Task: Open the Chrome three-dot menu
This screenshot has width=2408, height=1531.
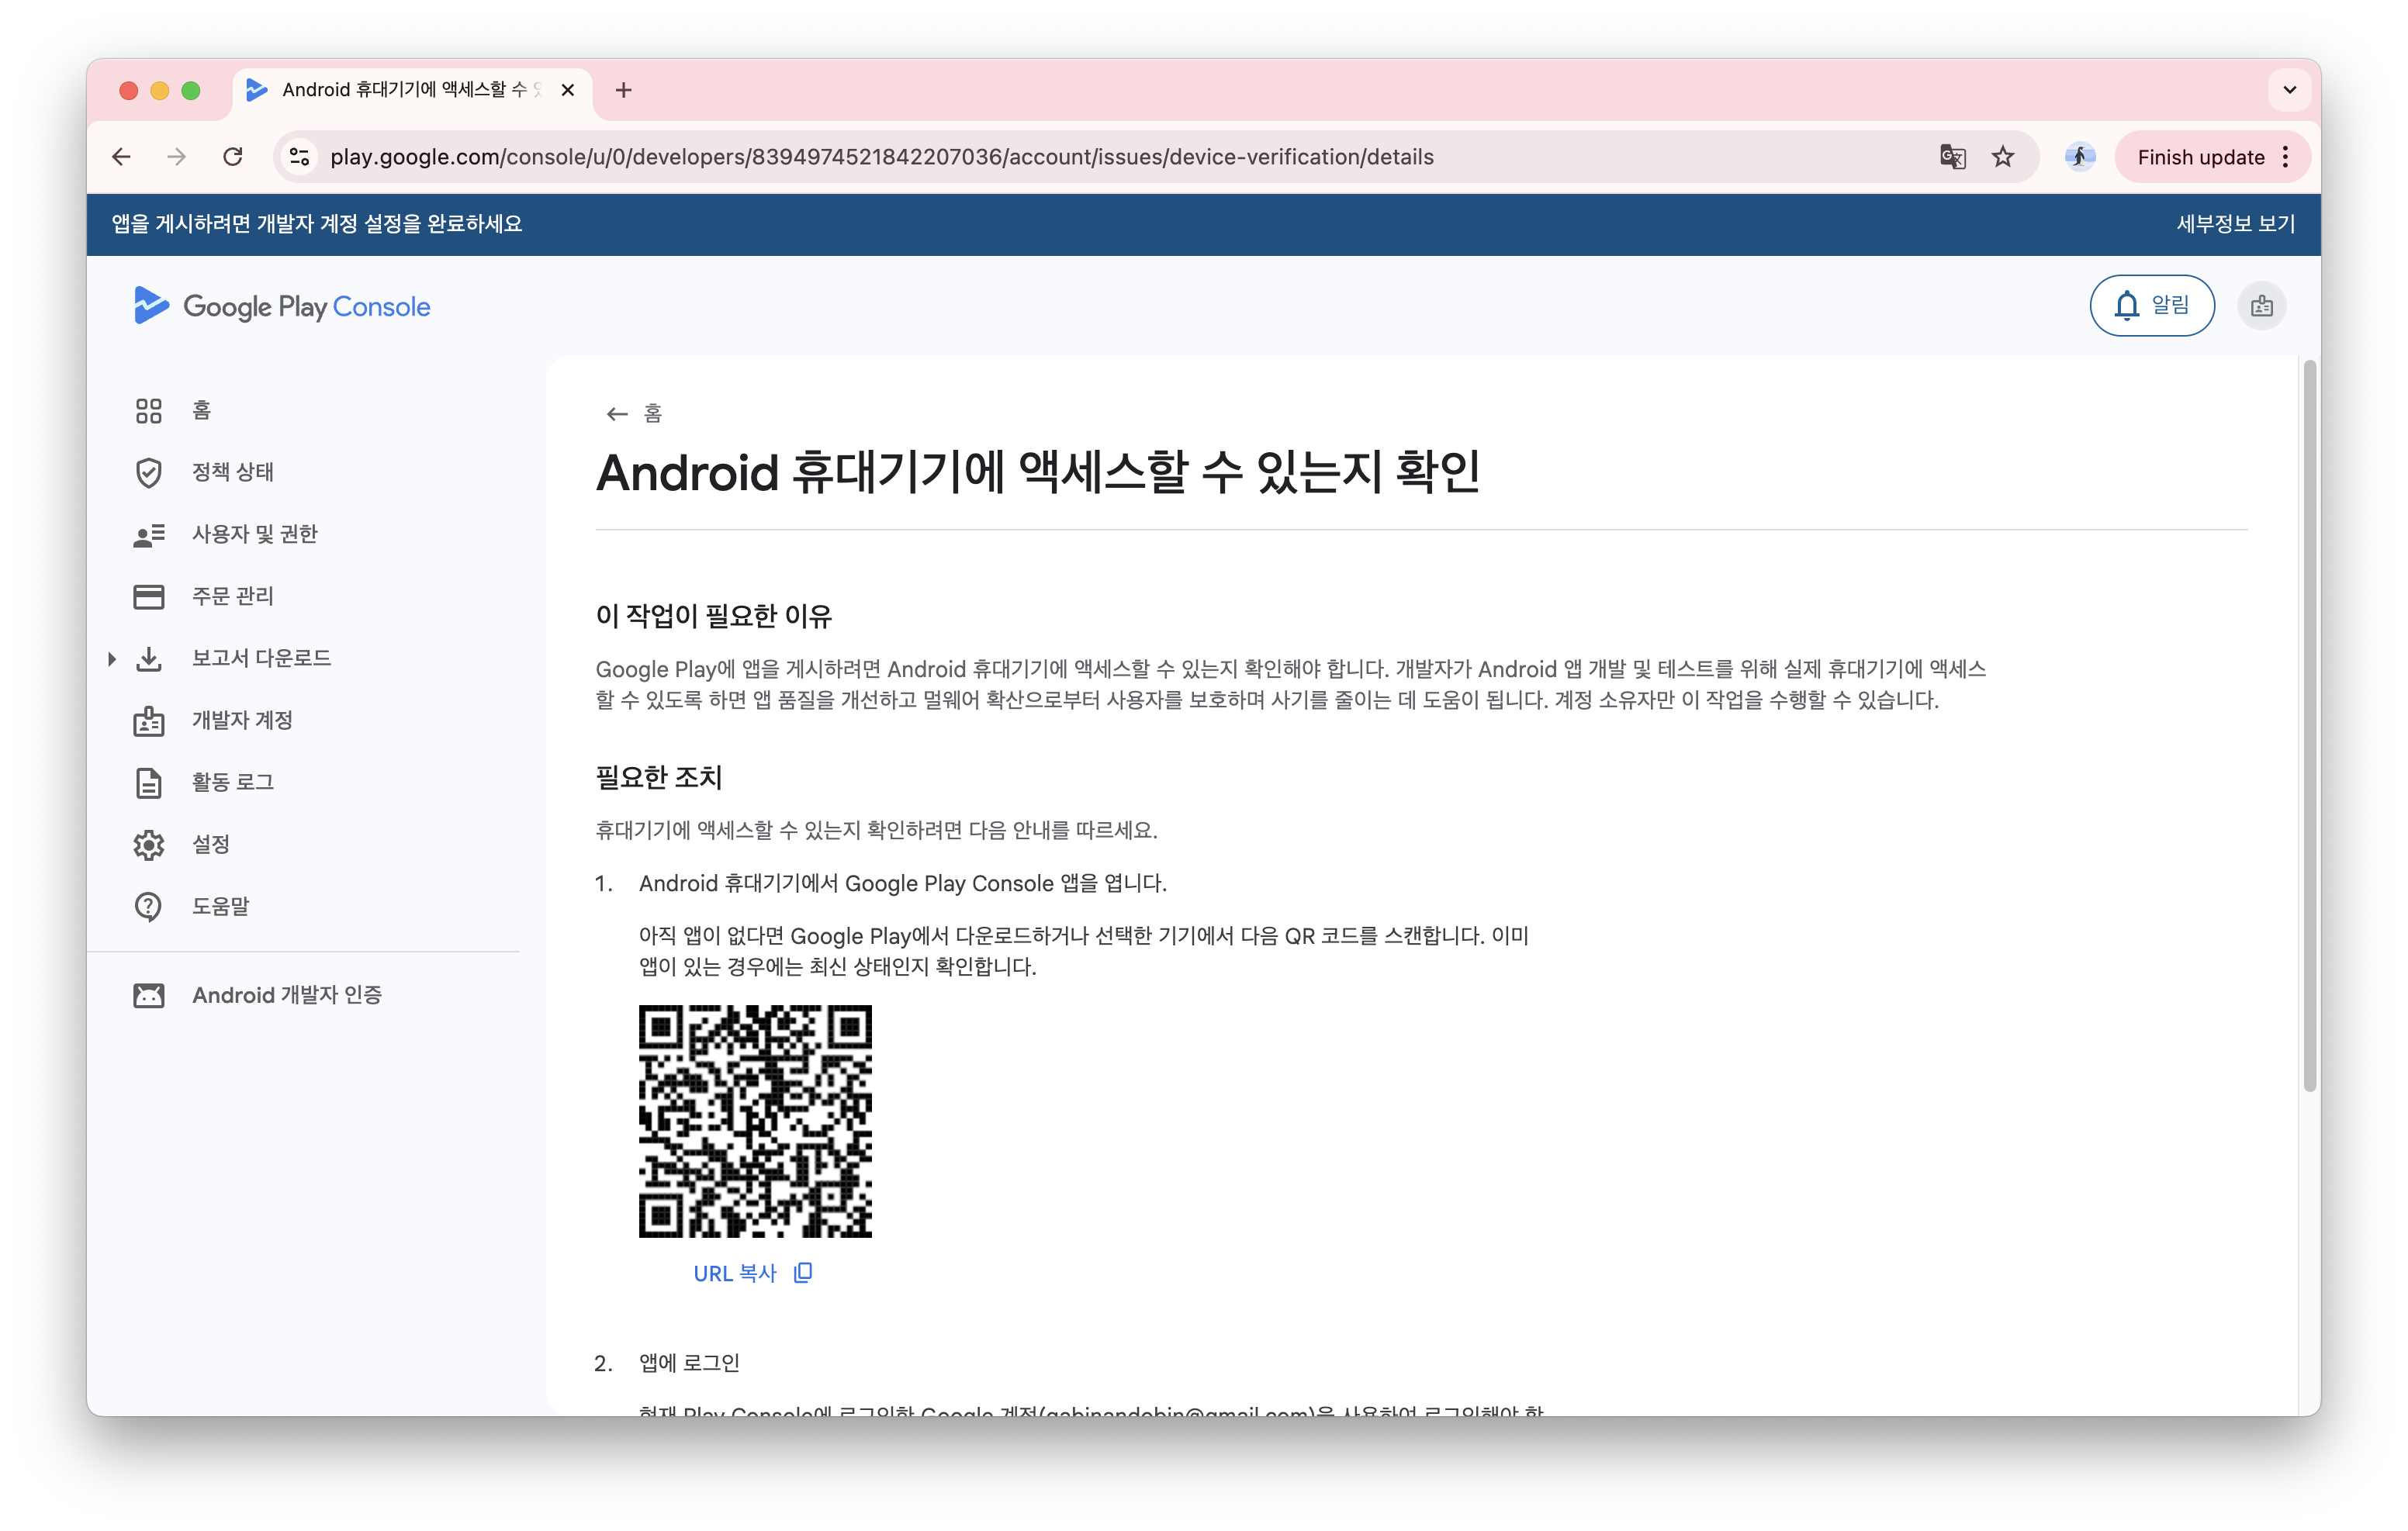Action: point(2286,156)
